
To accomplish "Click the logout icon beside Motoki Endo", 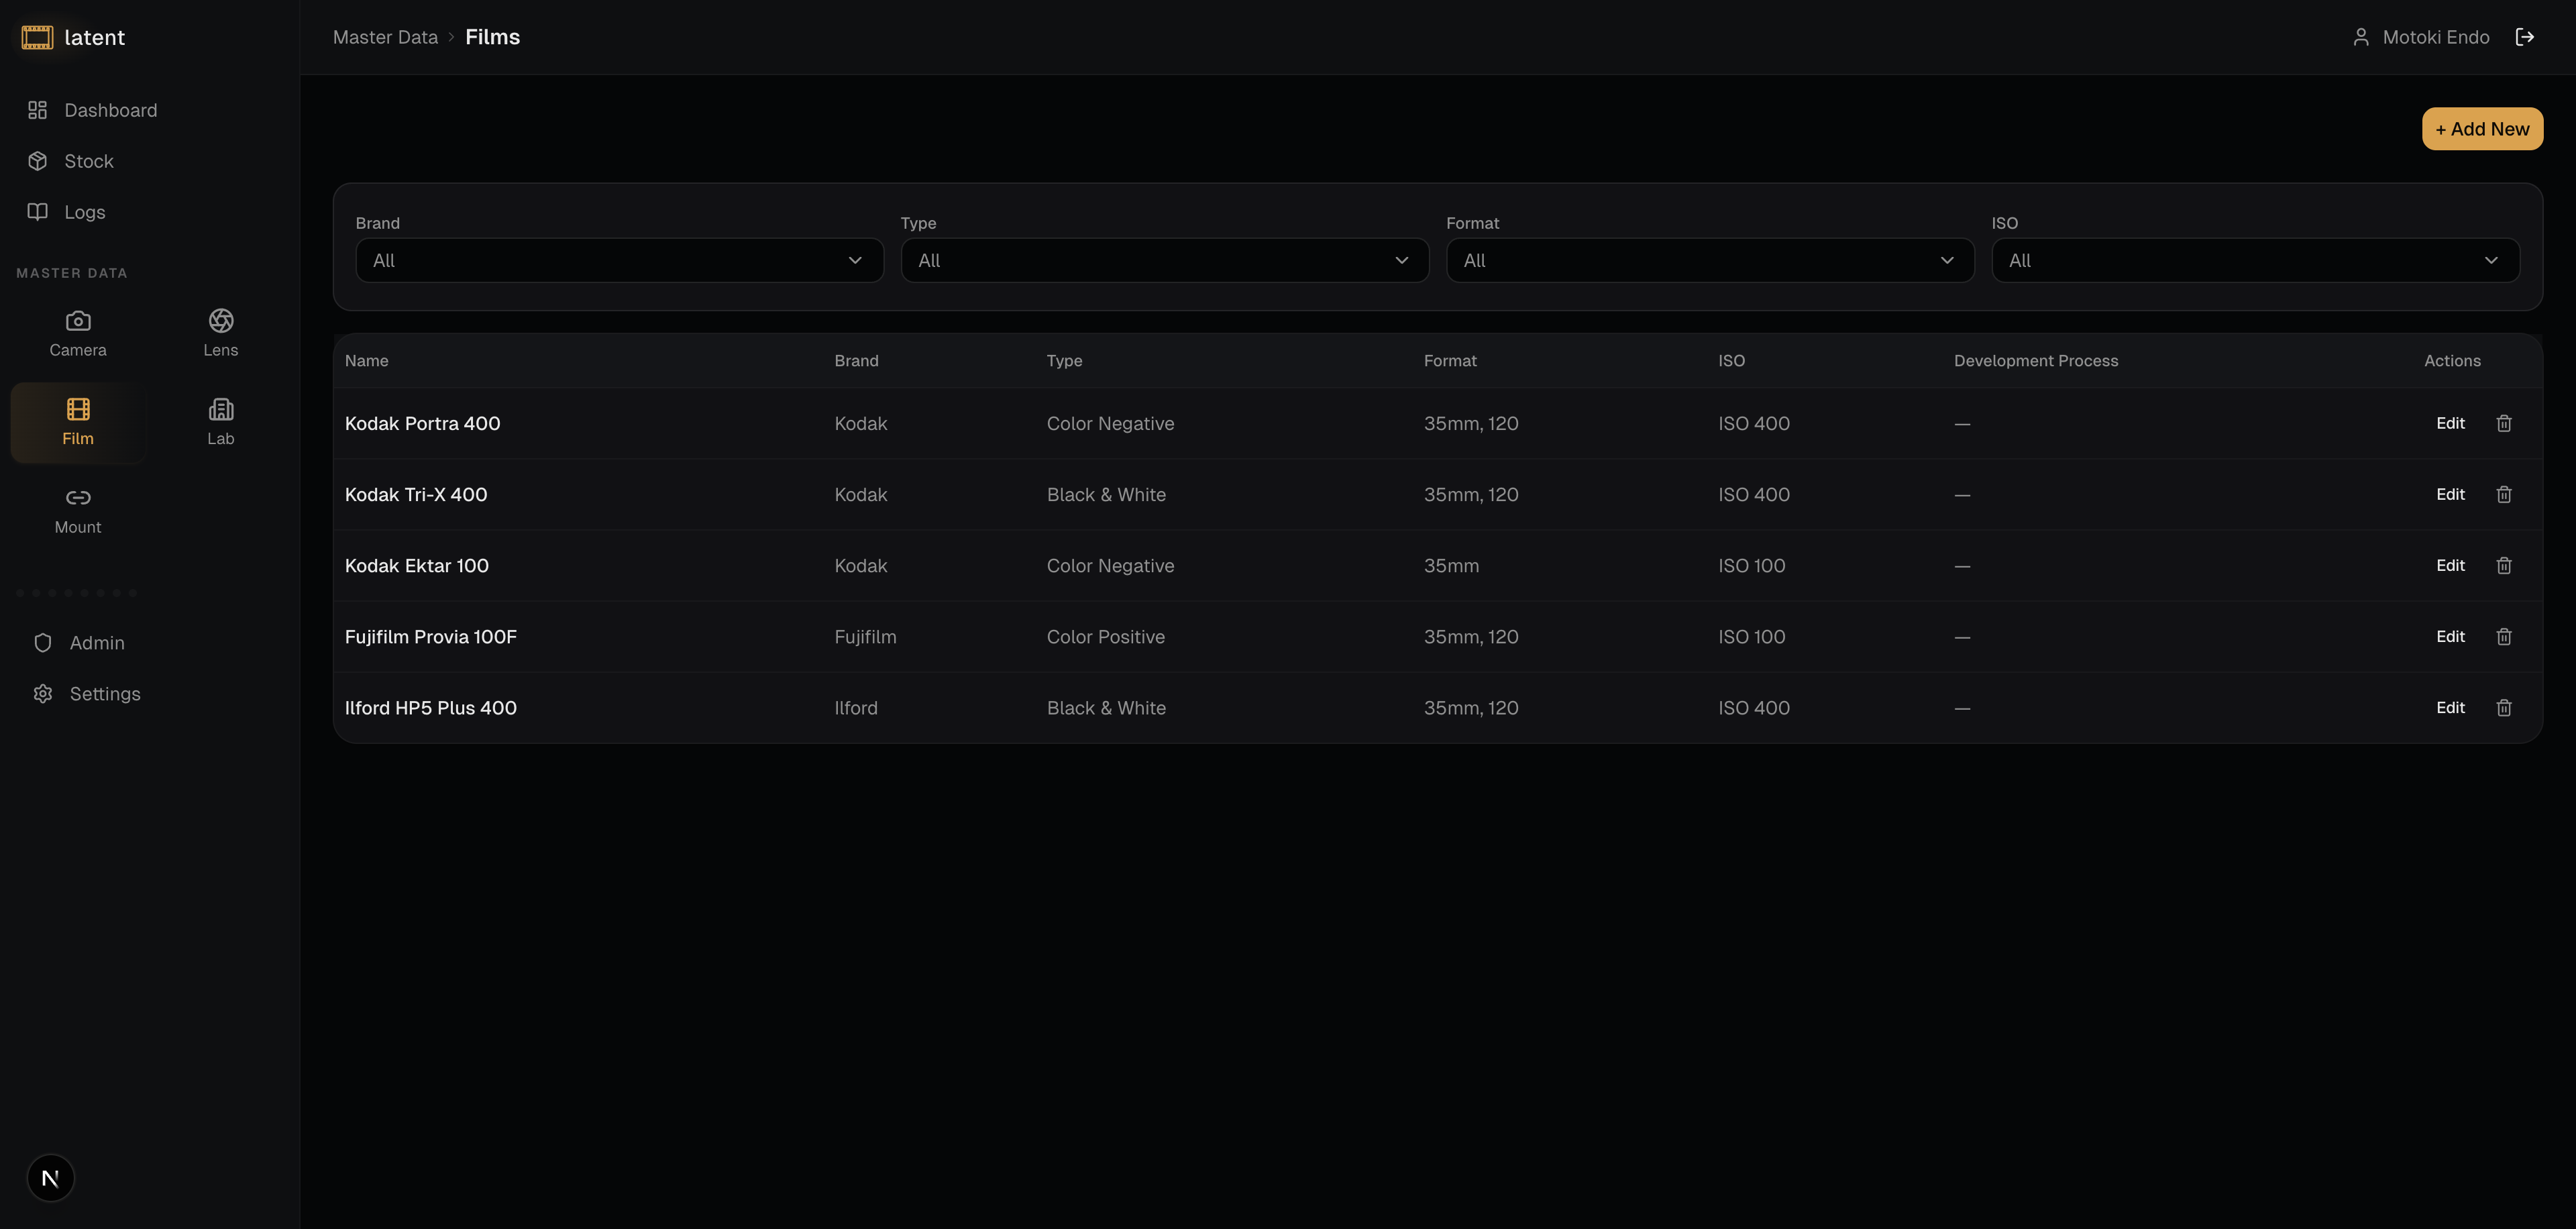I will click(x=2525, y=37).
